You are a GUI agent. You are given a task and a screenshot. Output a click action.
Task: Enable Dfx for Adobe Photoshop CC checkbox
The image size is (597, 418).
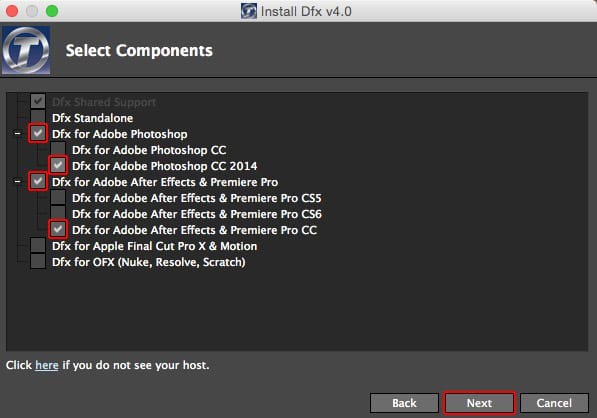[58, 149]
